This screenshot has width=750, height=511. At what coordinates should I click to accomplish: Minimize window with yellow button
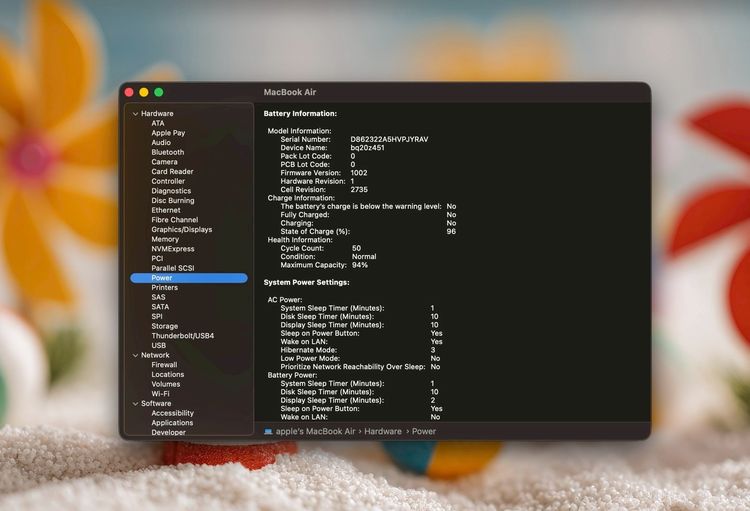click(x=143, y=92)
